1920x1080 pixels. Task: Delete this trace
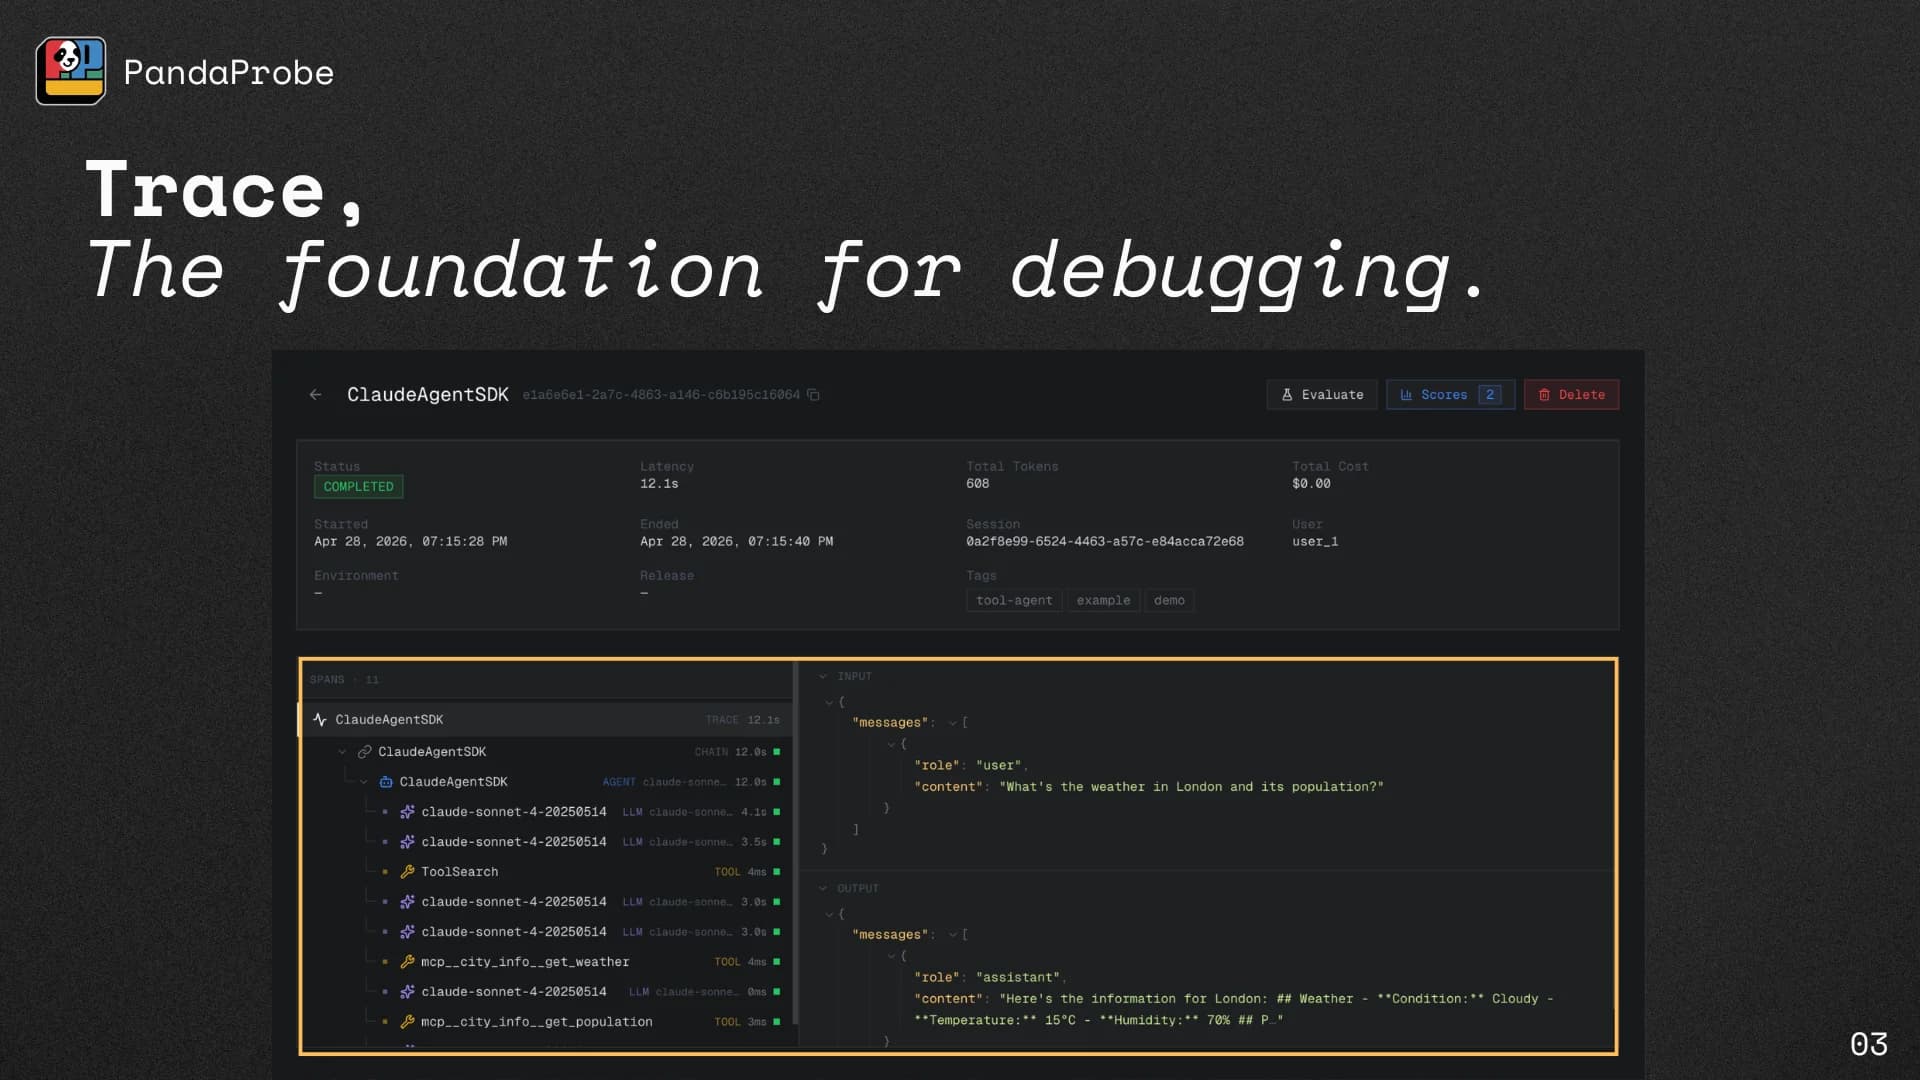tap(1571, 395)
